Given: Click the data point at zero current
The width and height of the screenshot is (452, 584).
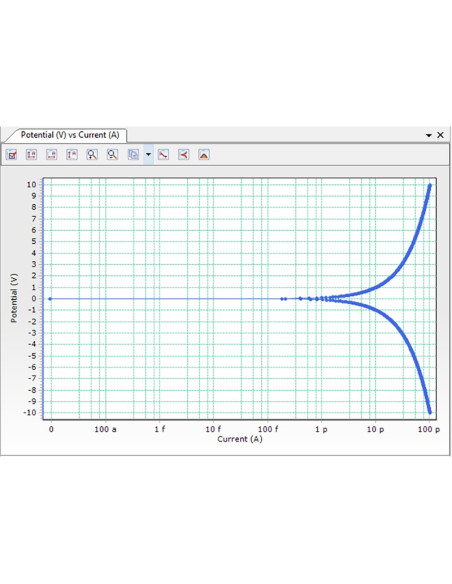Looking at the screenshot, I should (50, 299).
